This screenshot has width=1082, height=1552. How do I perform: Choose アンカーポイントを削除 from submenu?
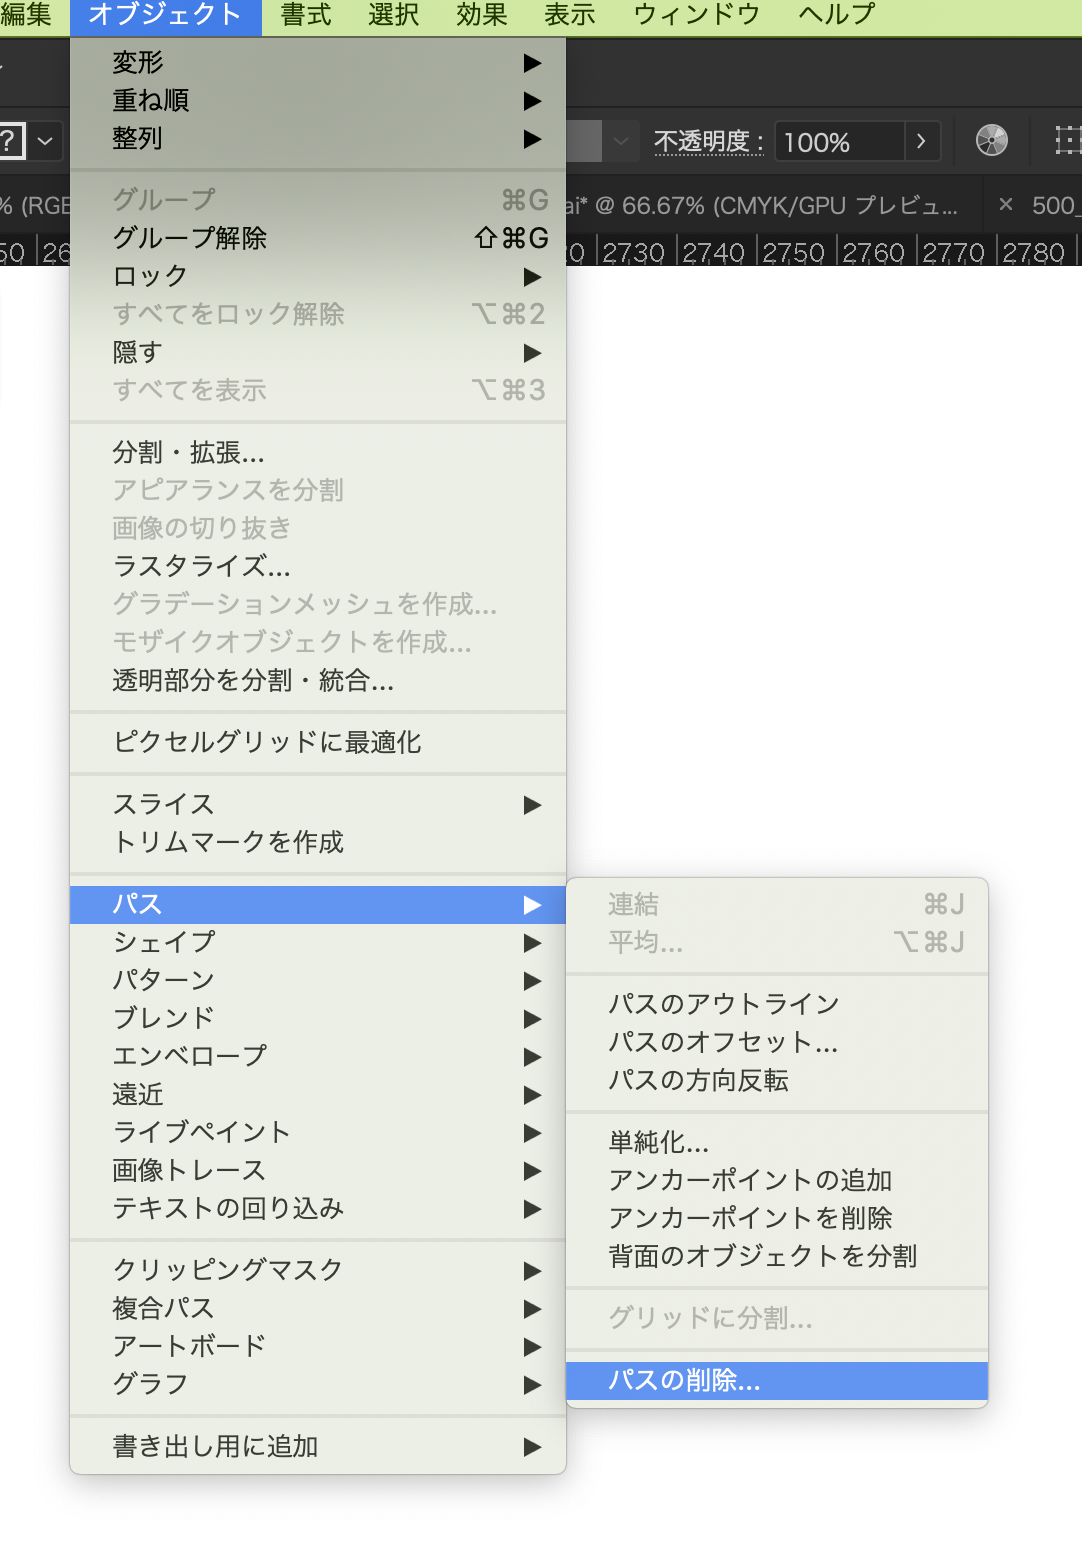pyautogui.click(x=777, y=1219)
